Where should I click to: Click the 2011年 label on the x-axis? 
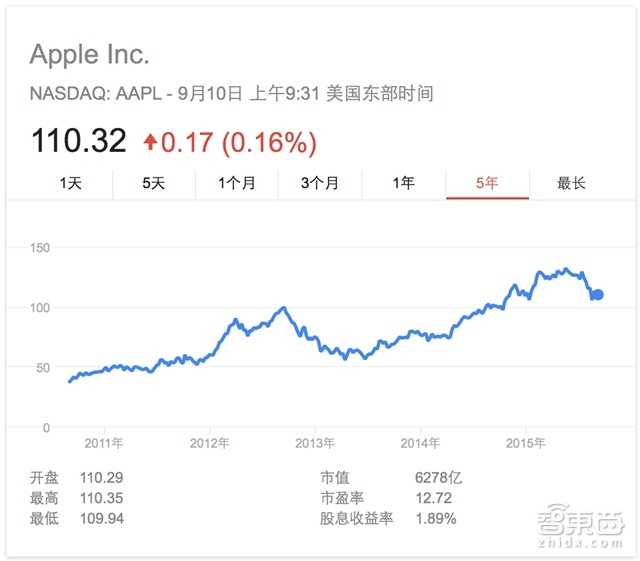tap(104, 442)
